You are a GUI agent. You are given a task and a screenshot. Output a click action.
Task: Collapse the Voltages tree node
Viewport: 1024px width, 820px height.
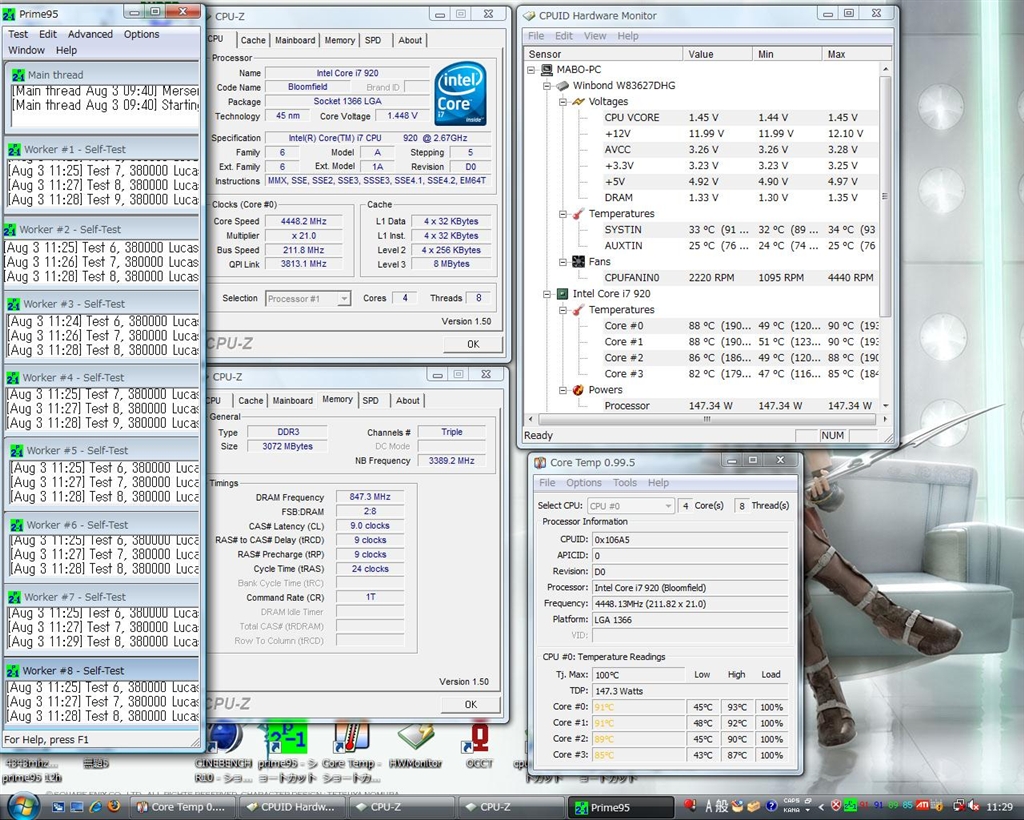pos(564,102)
